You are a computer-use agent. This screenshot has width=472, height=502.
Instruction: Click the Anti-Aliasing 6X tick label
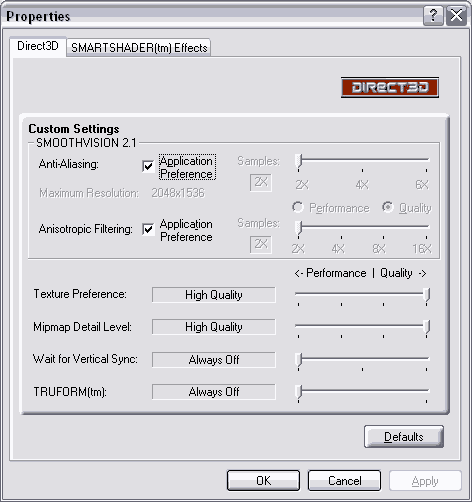coord(422,184)
